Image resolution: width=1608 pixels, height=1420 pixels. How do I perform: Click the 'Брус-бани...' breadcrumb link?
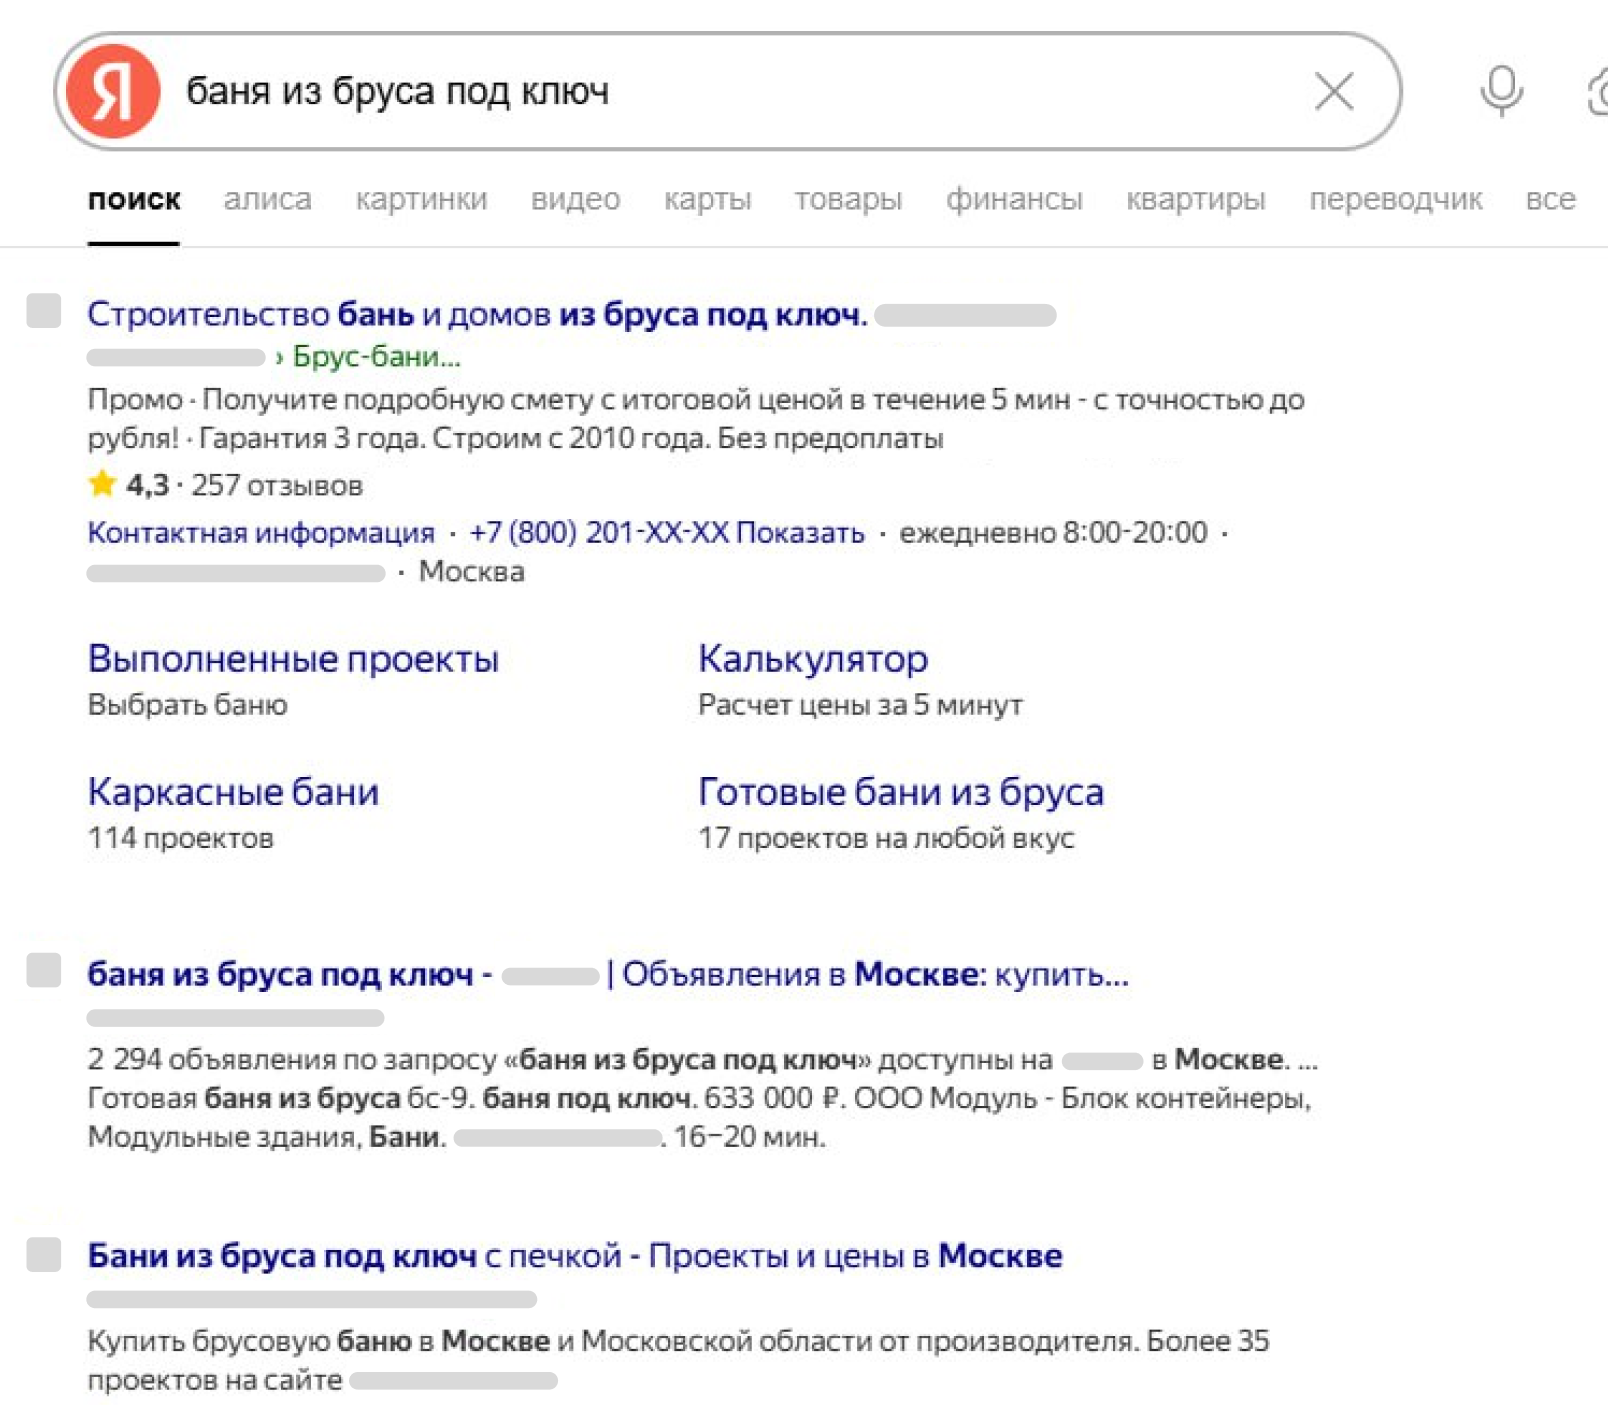pos(376,357)
